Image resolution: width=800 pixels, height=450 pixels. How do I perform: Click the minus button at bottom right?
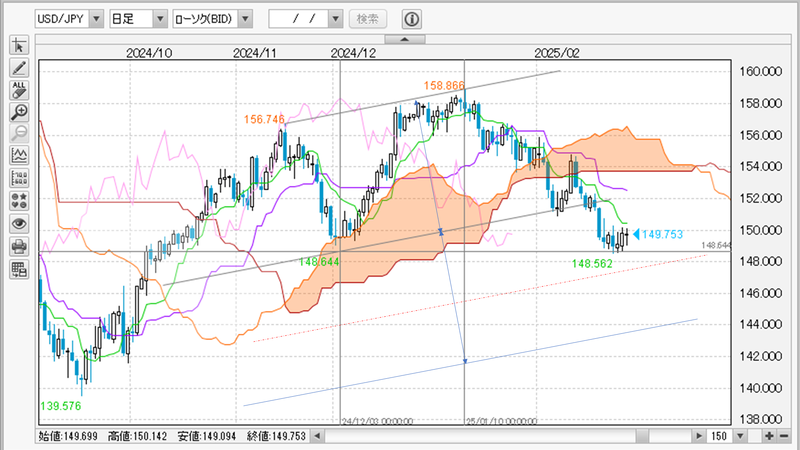(786, 437)
